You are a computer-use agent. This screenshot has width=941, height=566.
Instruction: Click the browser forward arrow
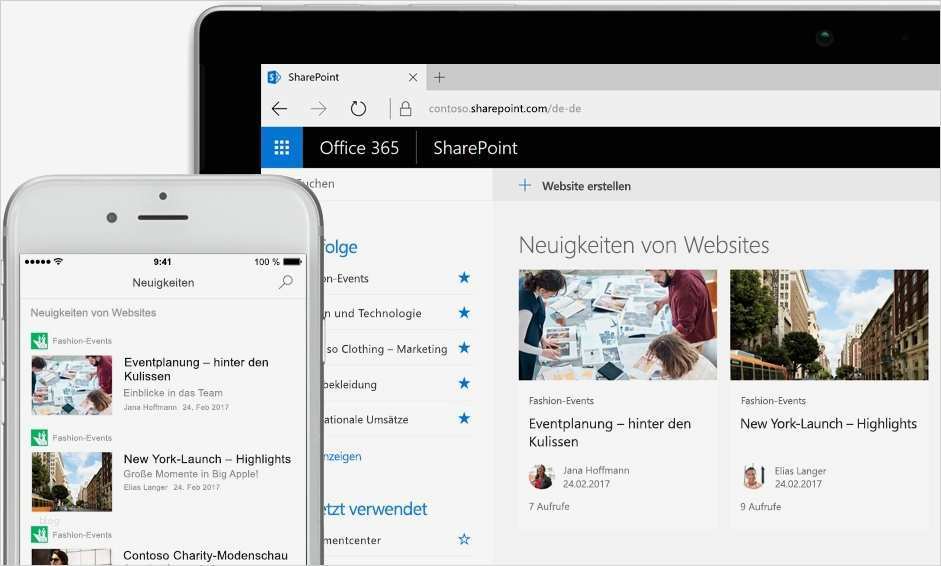pos(319,109)
